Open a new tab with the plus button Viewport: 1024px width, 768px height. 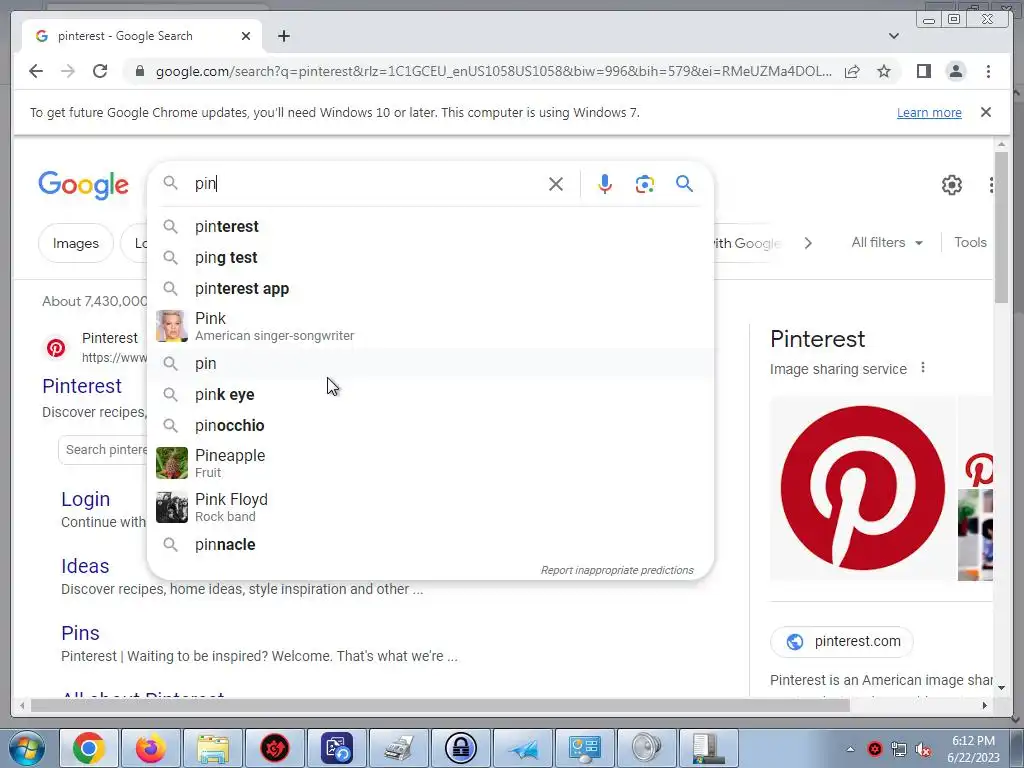283,36
